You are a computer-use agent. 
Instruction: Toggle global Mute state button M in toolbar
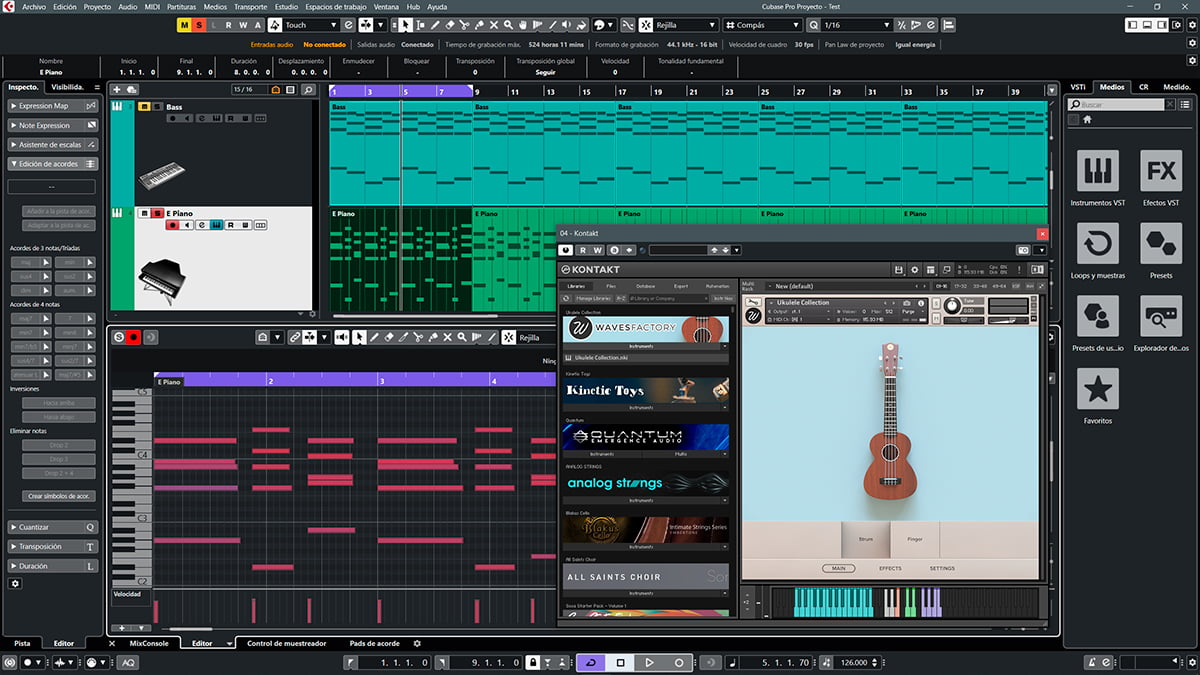pyautogui.click(x=185, y=25)
